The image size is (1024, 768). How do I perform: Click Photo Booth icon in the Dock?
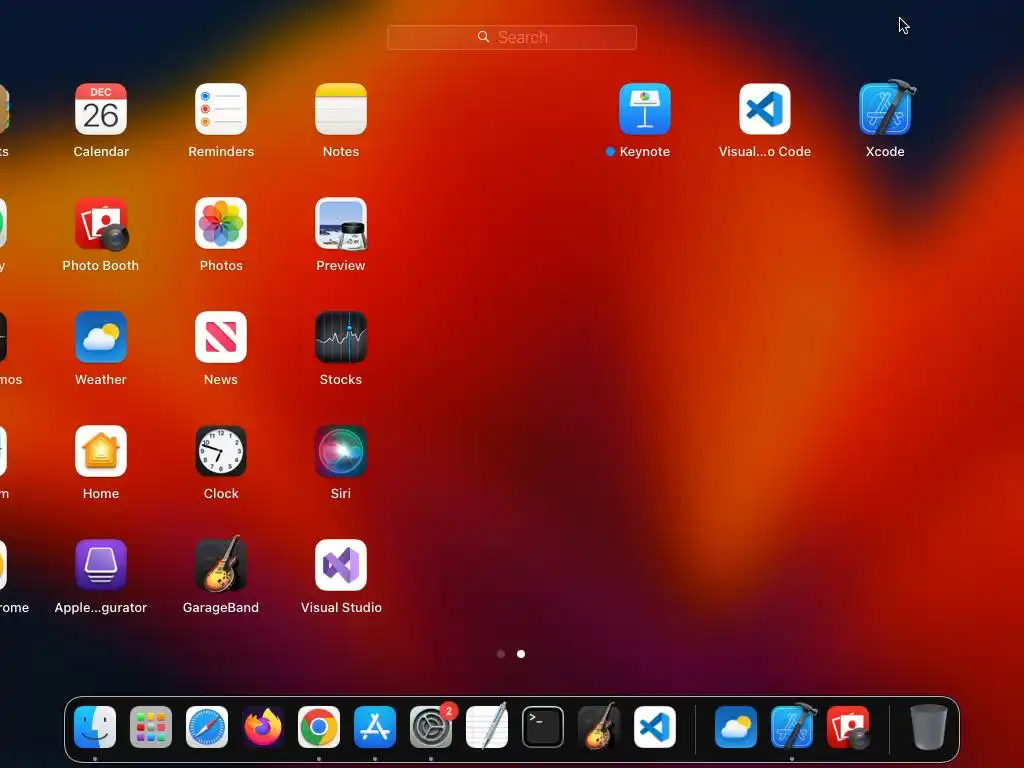click(848, 727)
